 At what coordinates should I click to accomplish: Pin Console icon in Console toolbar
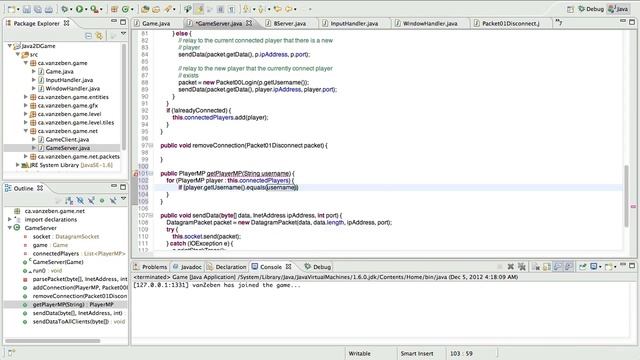pyautogui.click(x=583, y=267)
